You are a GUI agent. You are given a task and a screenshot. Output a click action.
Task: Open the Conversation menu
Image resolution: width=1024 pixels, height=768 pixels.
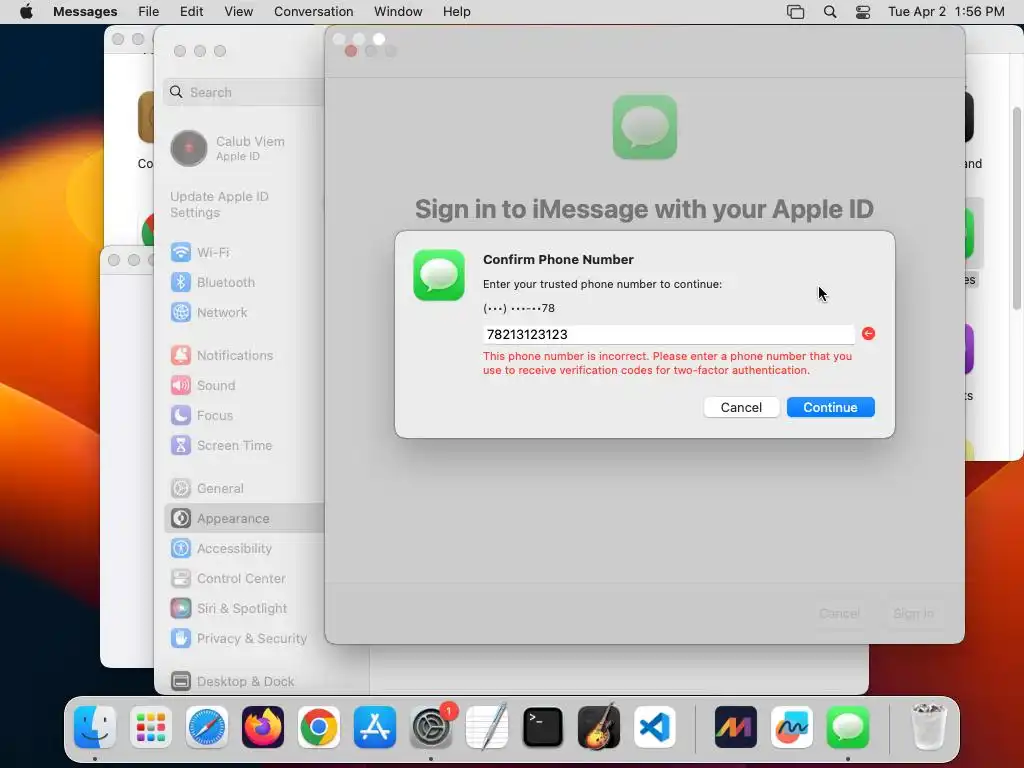[x=313, y=12]
